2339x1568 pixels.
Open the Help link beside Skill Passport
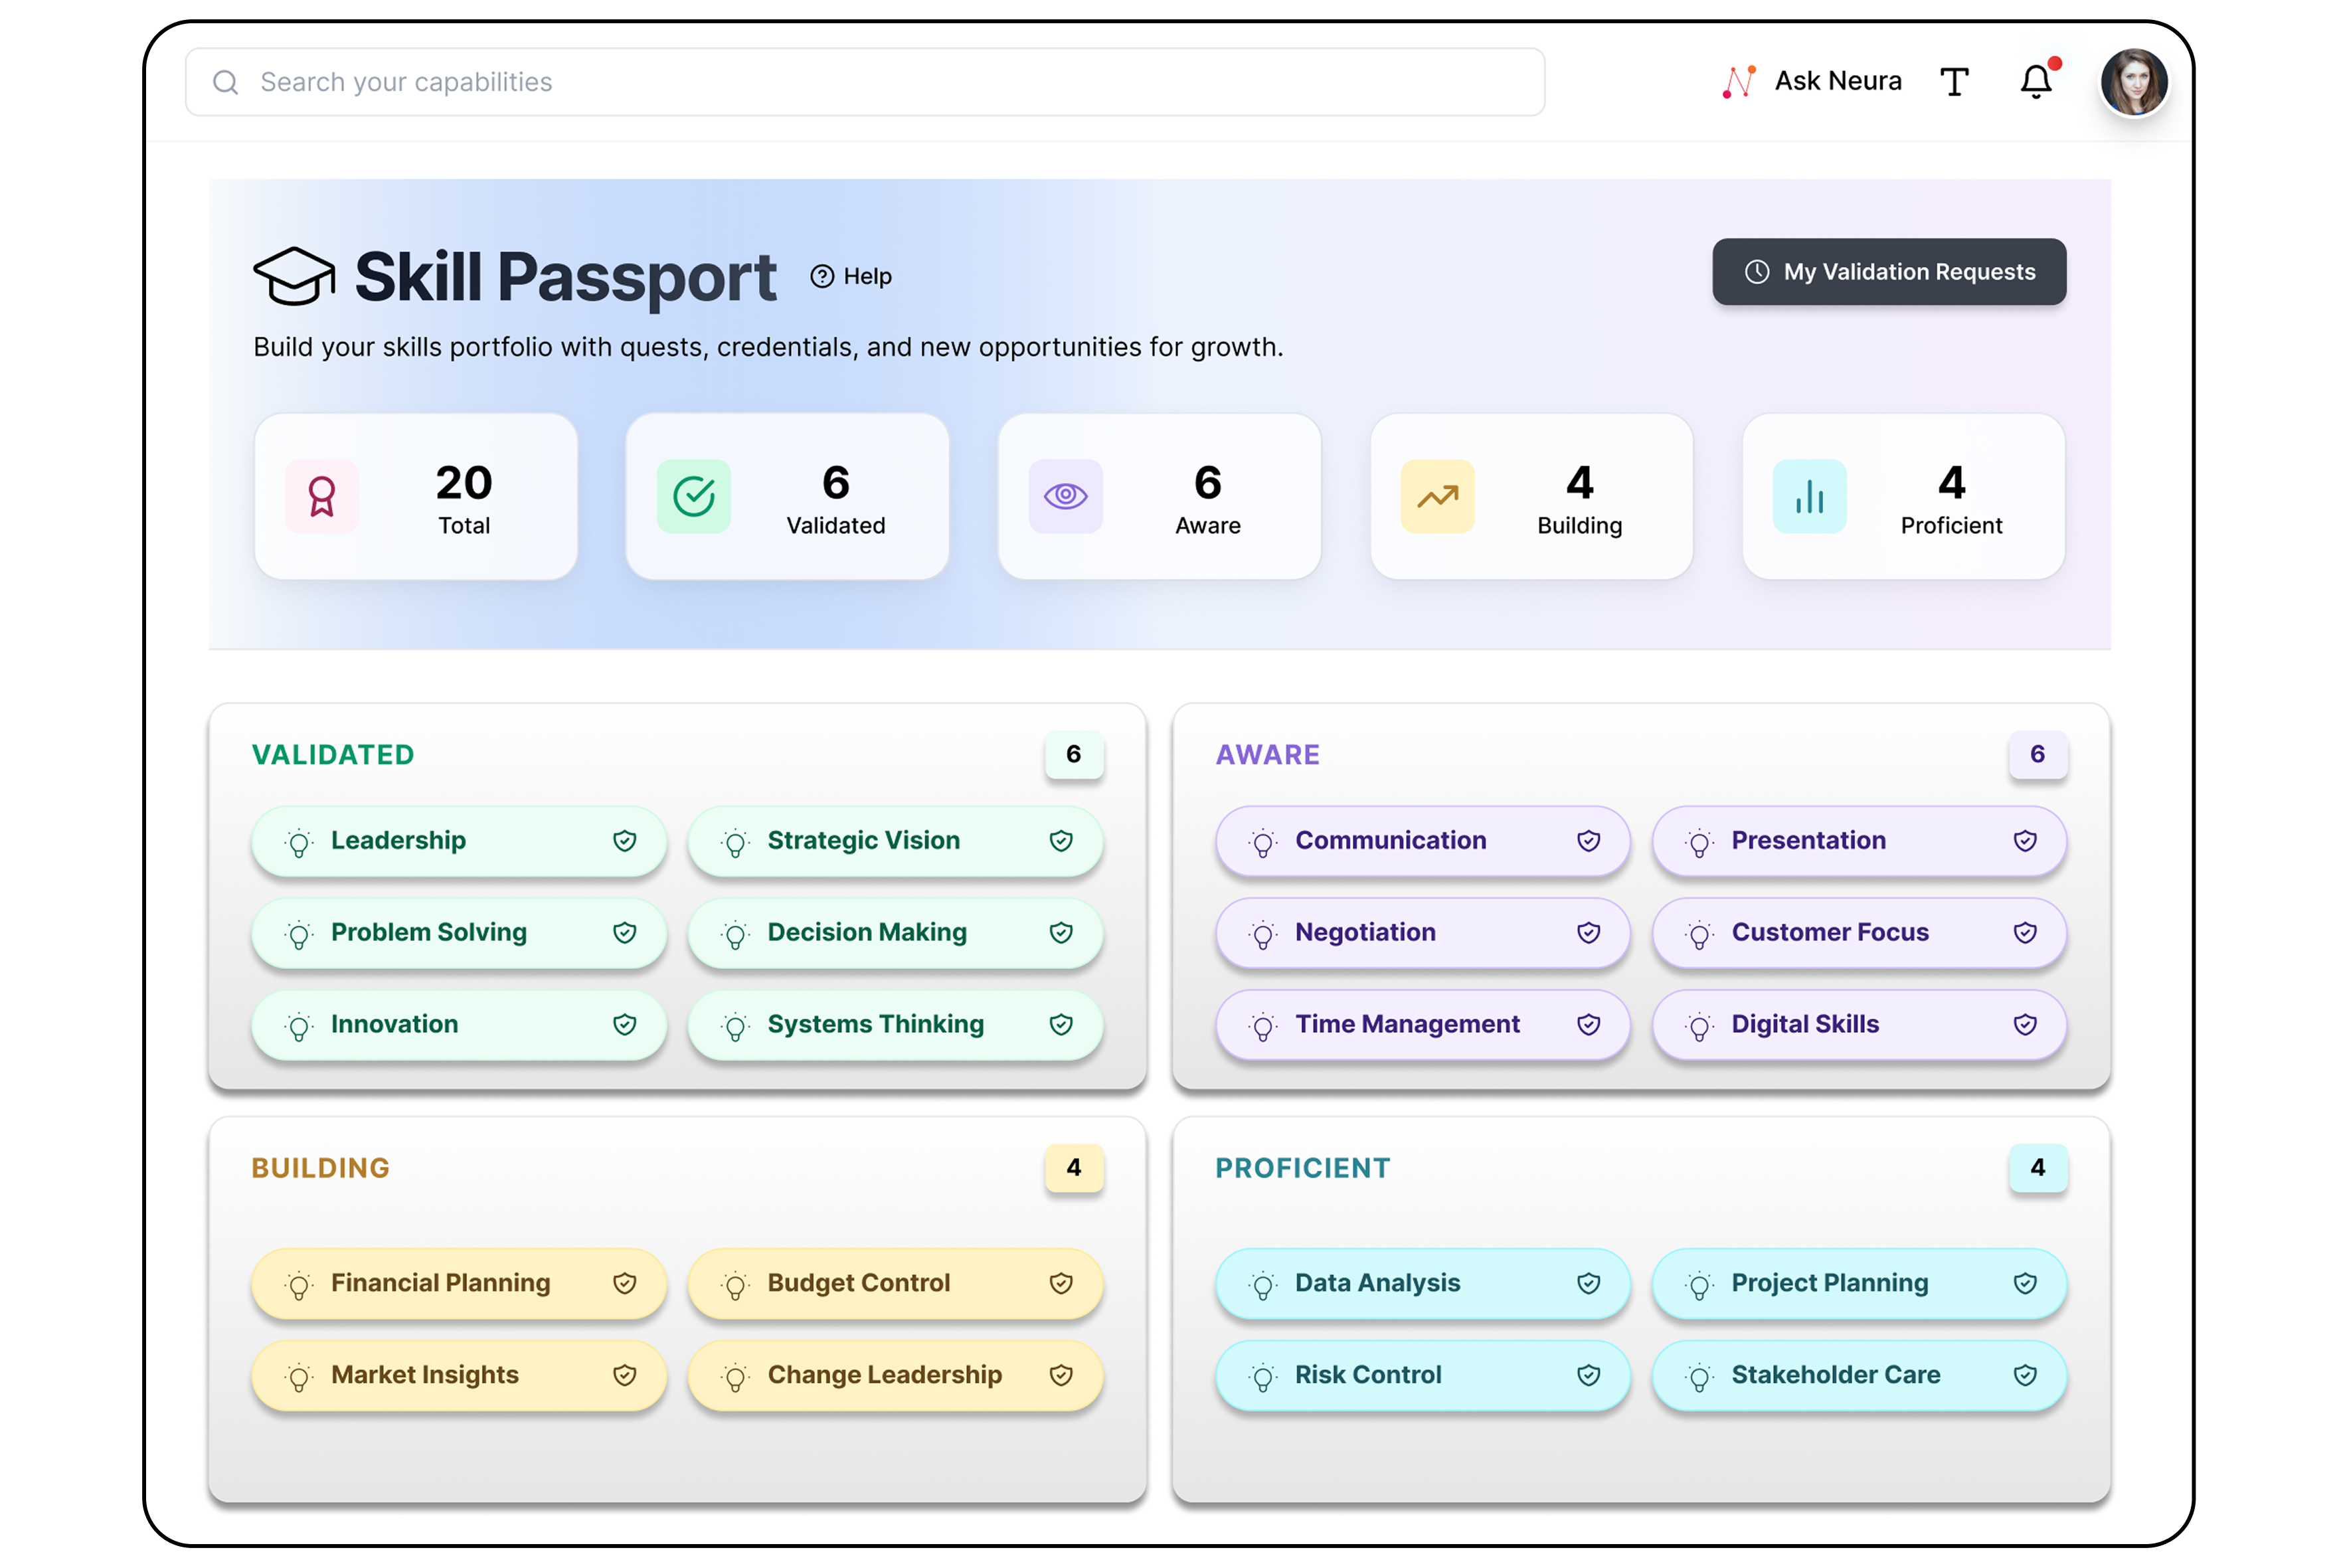[x=850, y=276]
